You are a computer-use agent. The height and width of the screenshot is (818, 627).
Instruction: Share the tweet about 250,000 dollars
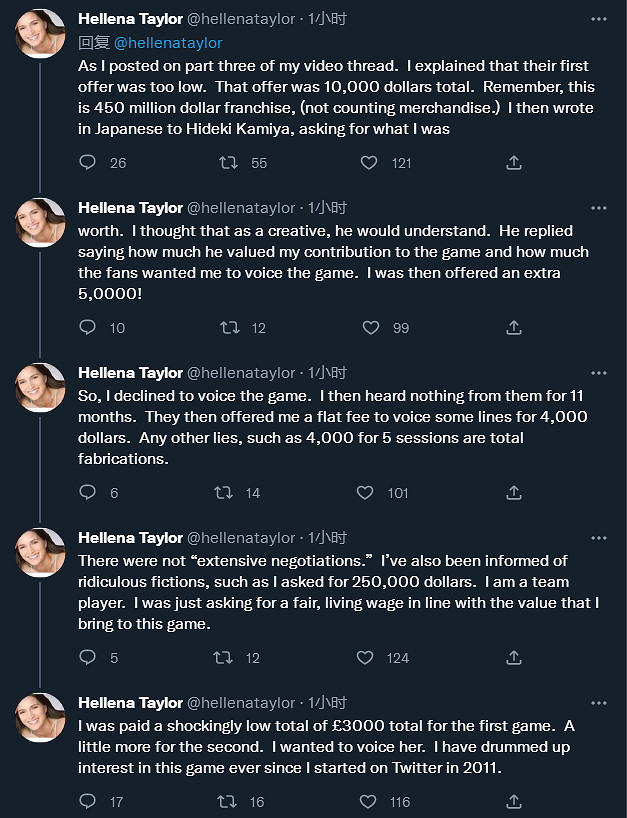pos(514,657)
